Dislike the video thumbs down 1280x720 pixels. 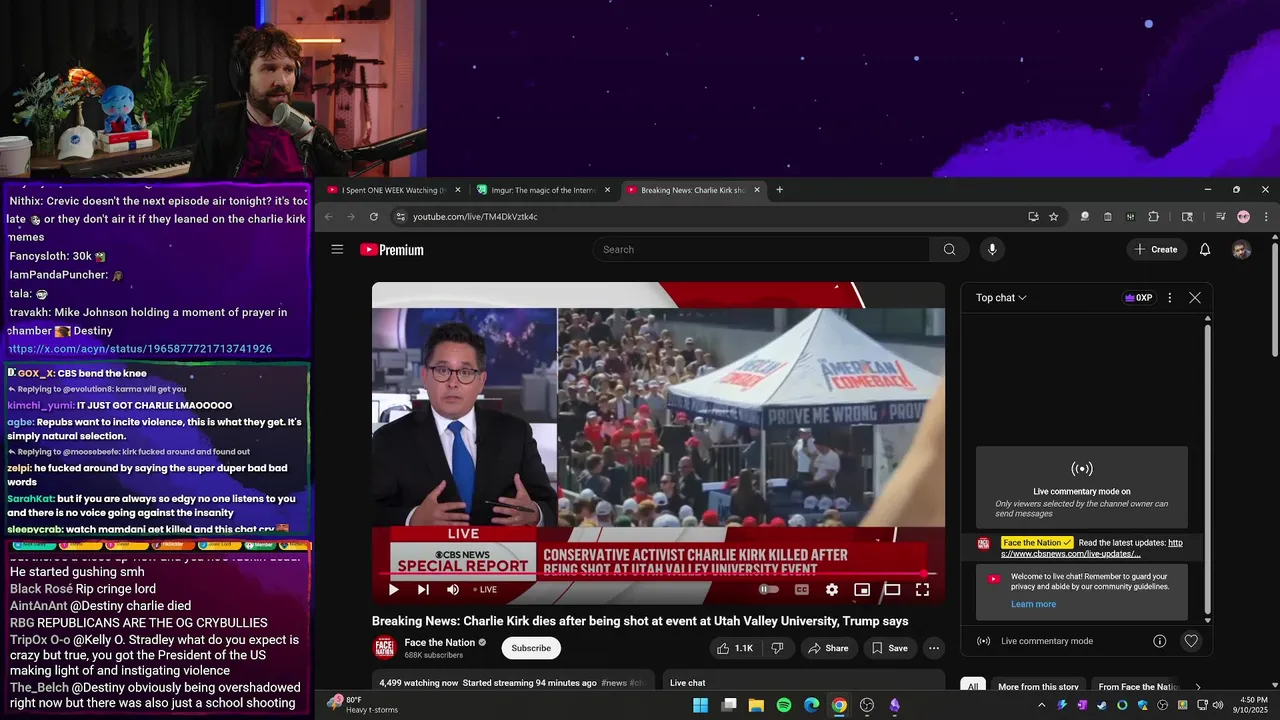pos(777,648)
